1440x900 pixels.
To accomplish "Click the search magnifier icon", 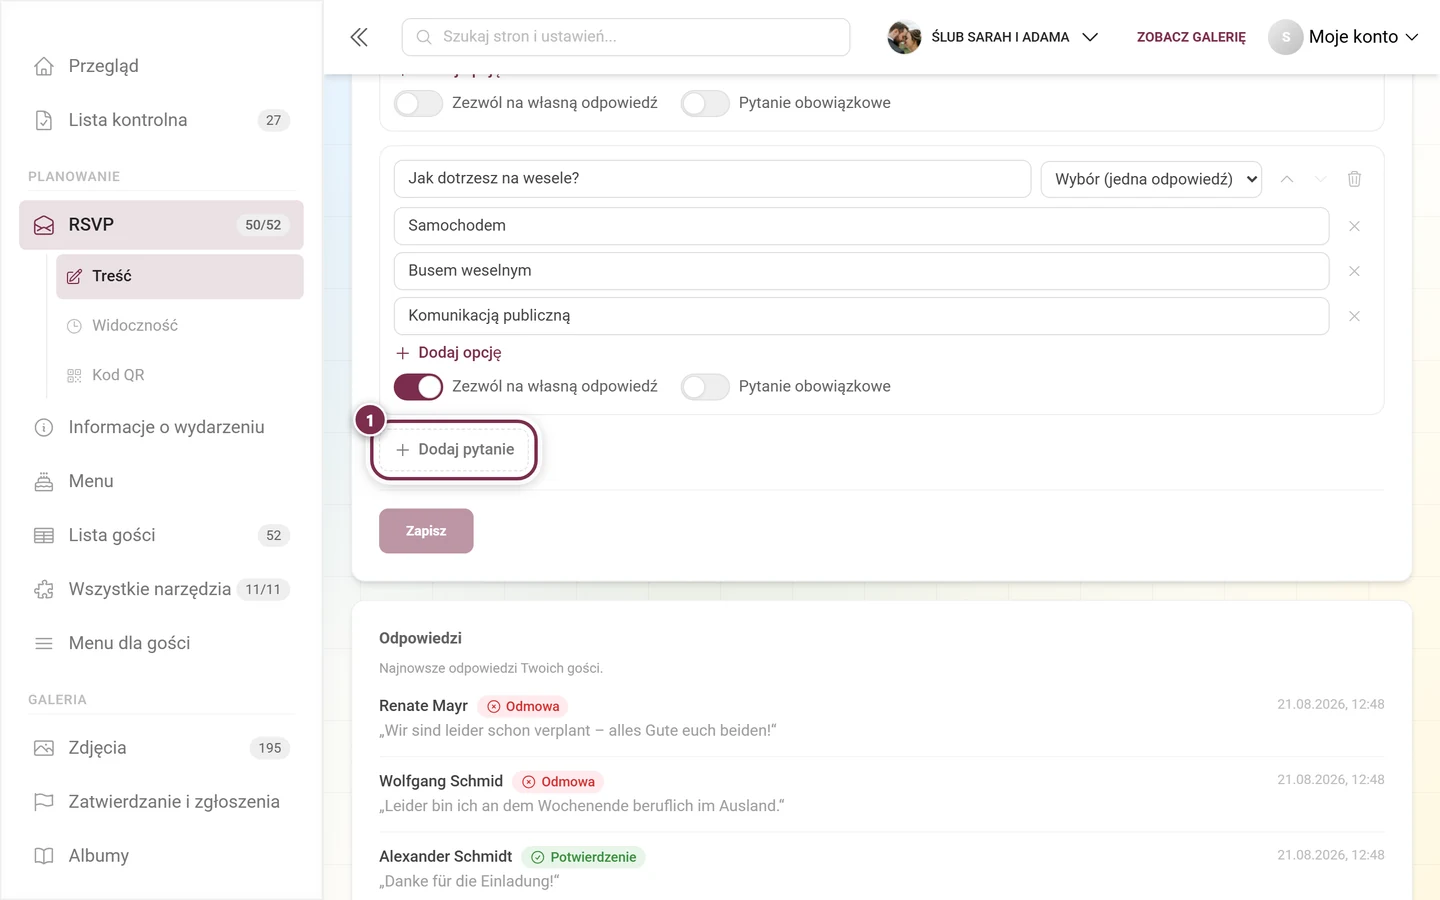I will (x=424, y=37).
